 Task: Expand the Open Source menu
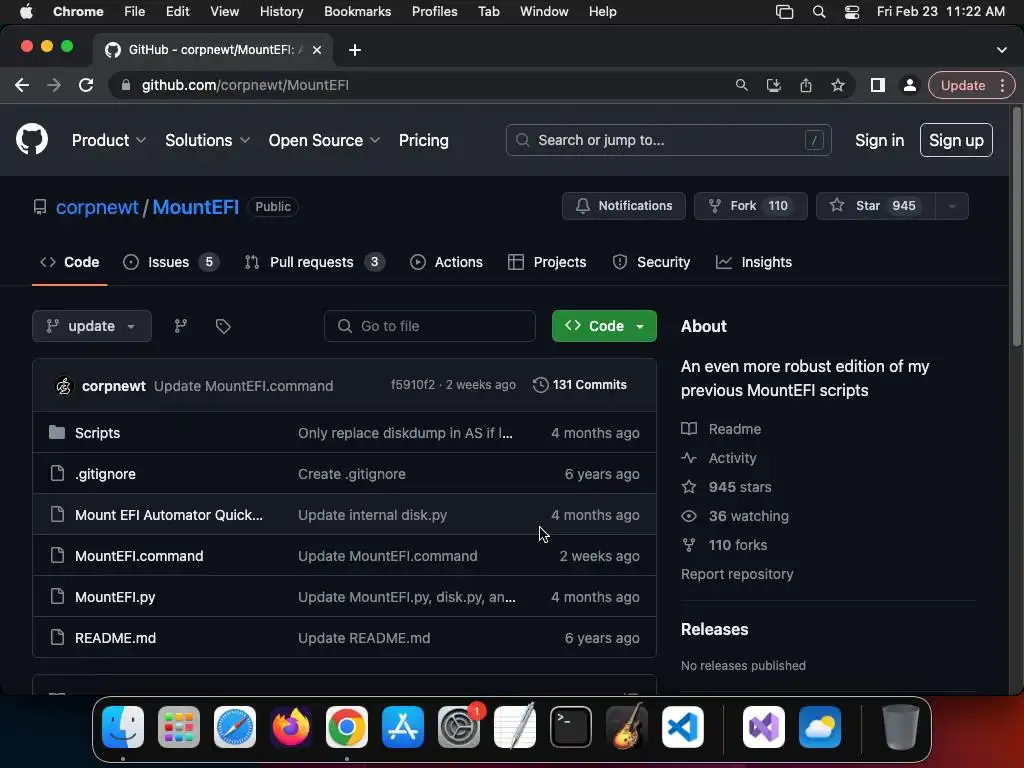[324, 140]
